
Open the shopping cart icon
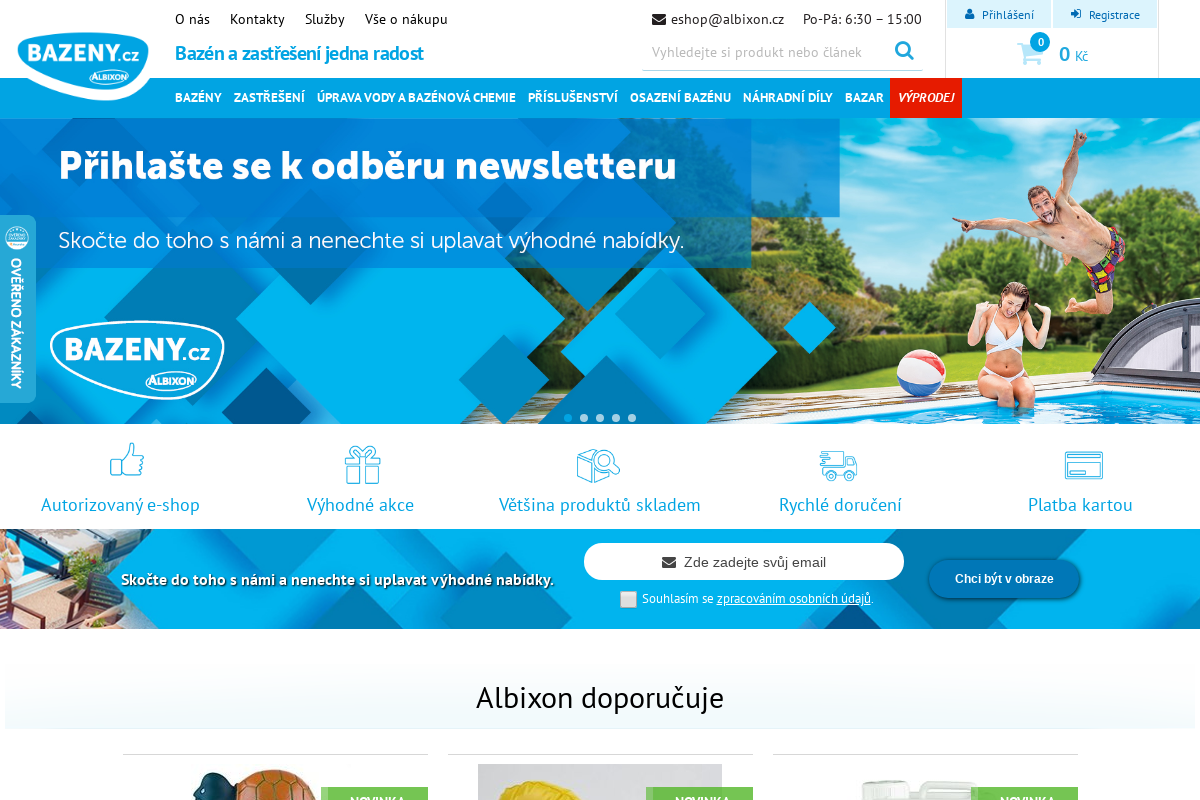coord(1030,54)
